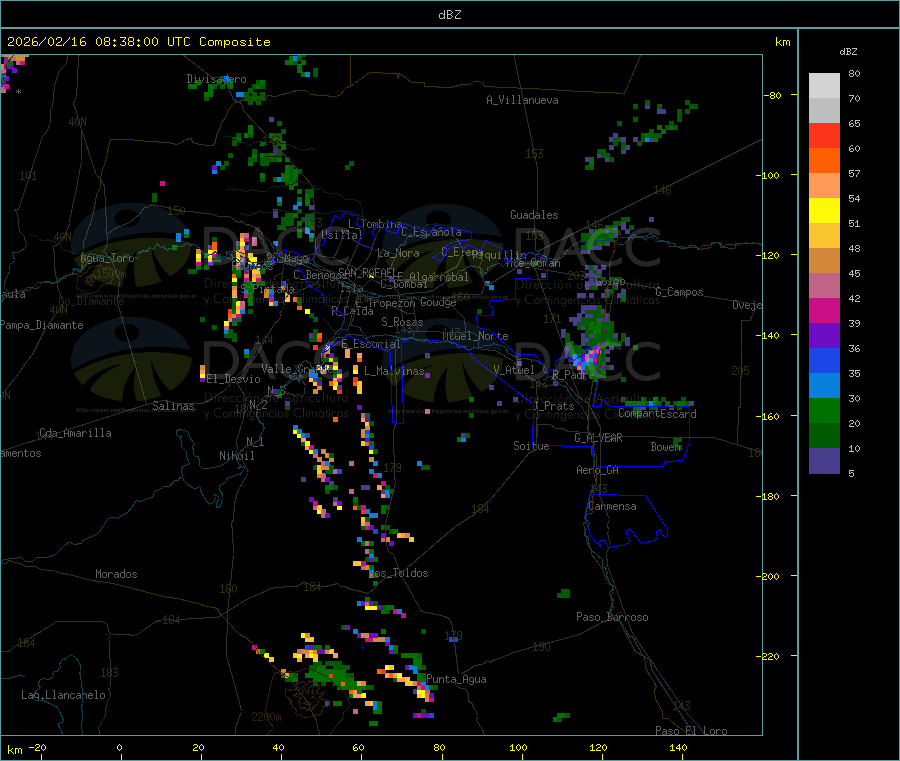Click the UTC Composite timestamp text
This screenshot has height=761, width=900.
pos(138,42)
